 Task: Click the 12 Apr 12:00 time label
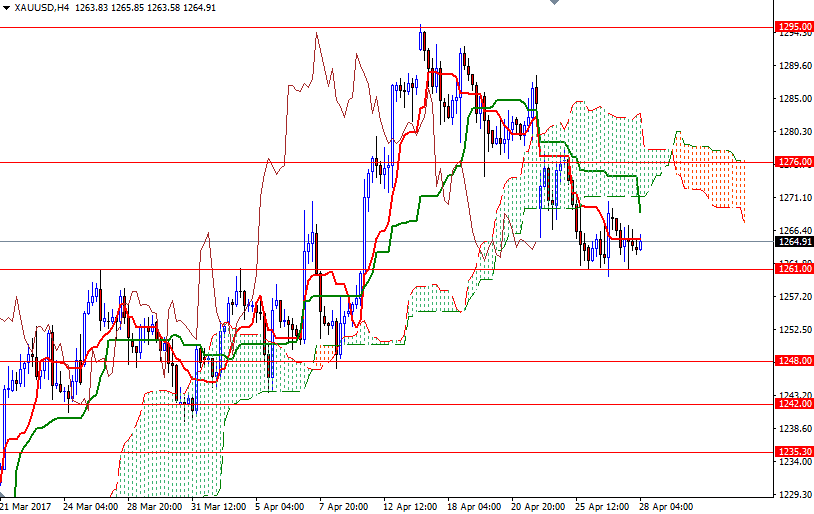tap(411, 506)
